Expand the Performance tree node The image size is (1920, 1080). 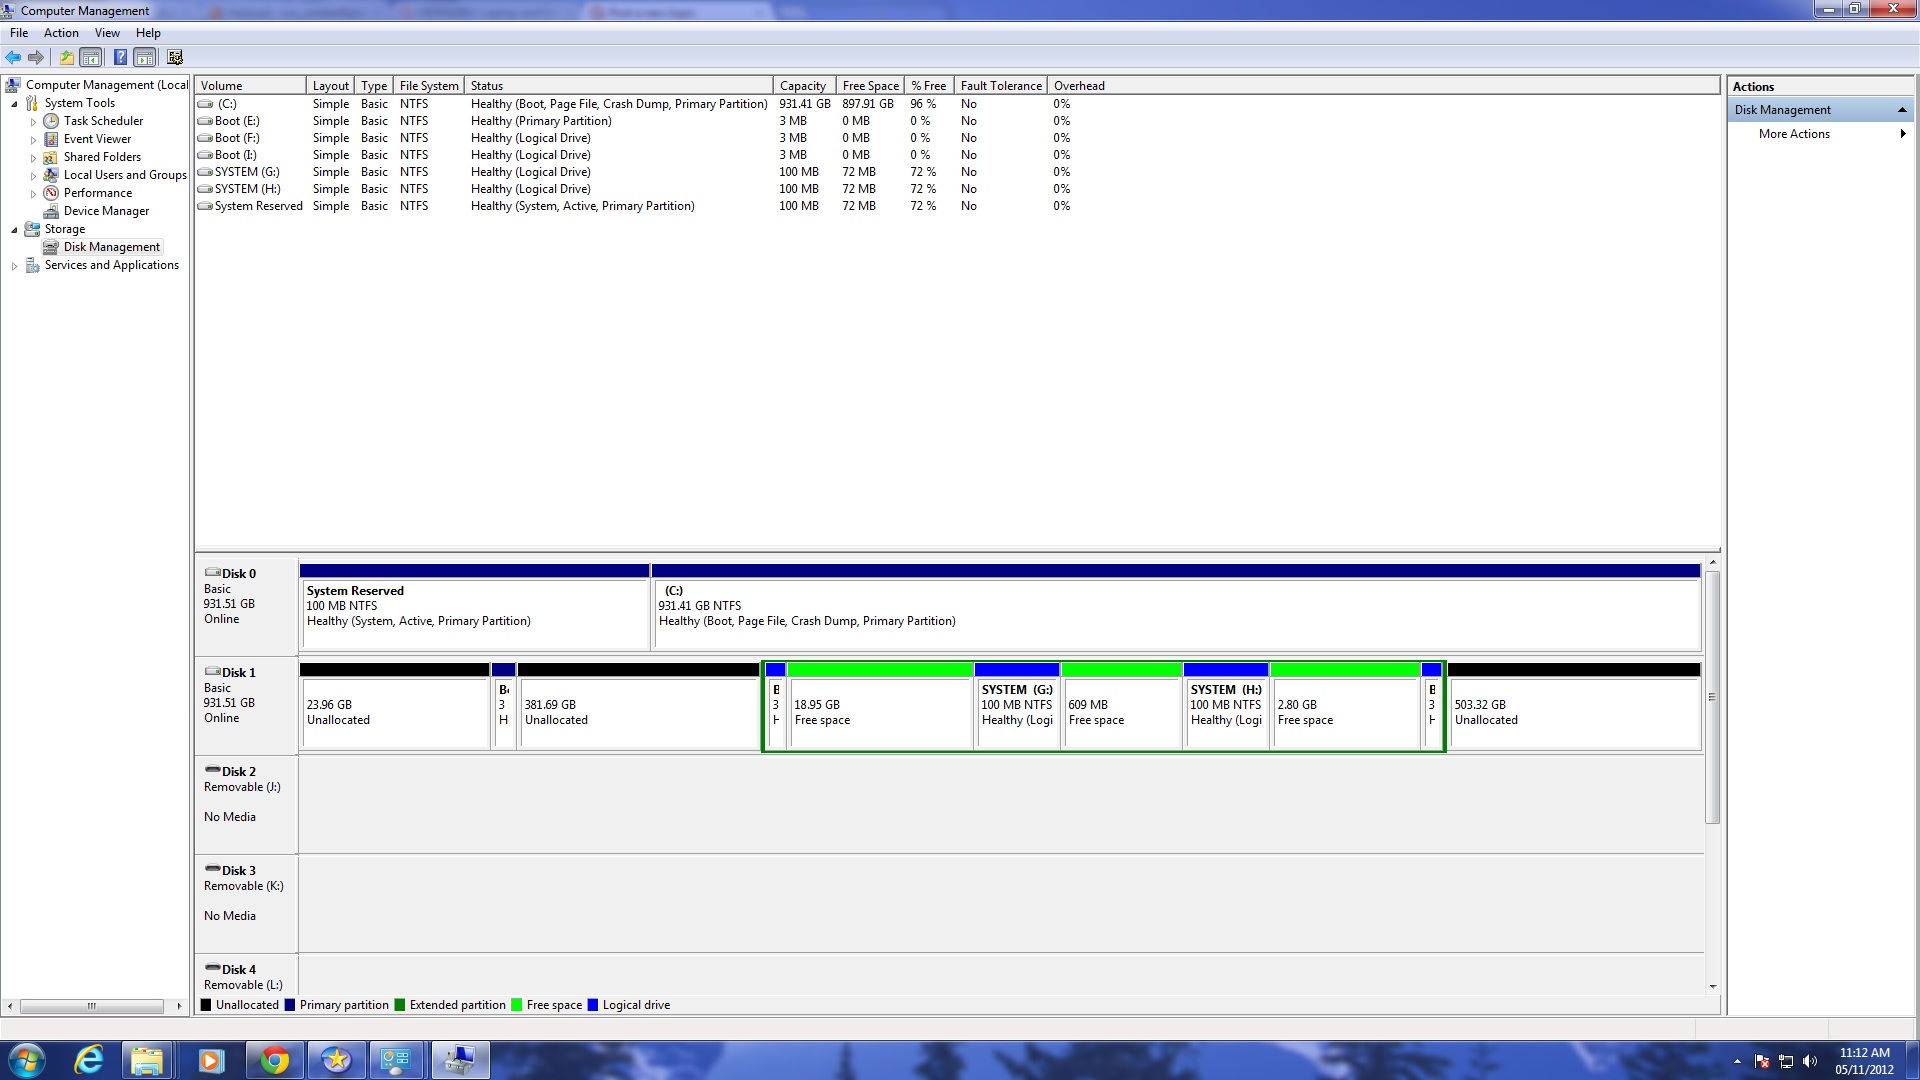(x=33, y=194)
